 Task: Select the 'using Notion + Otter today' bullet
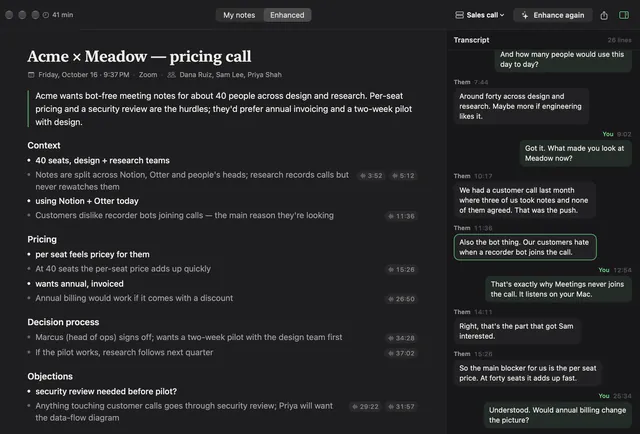87,201
